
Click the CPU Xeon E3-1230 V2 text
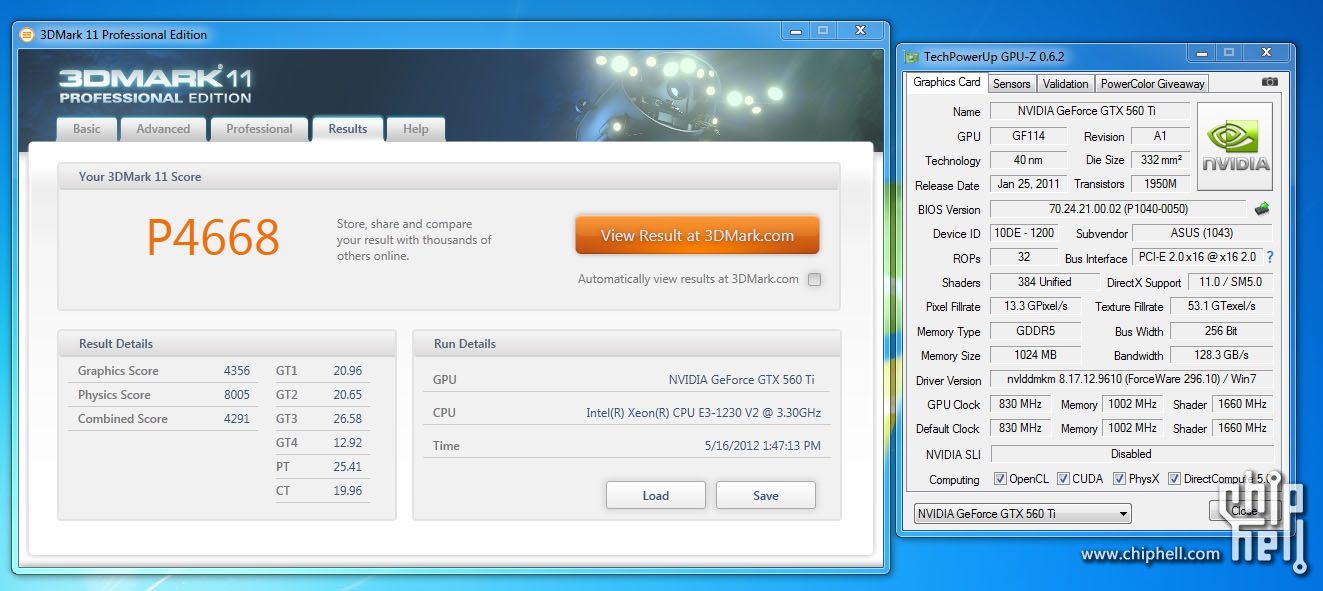pyautogui.click(x=704, y=413)
